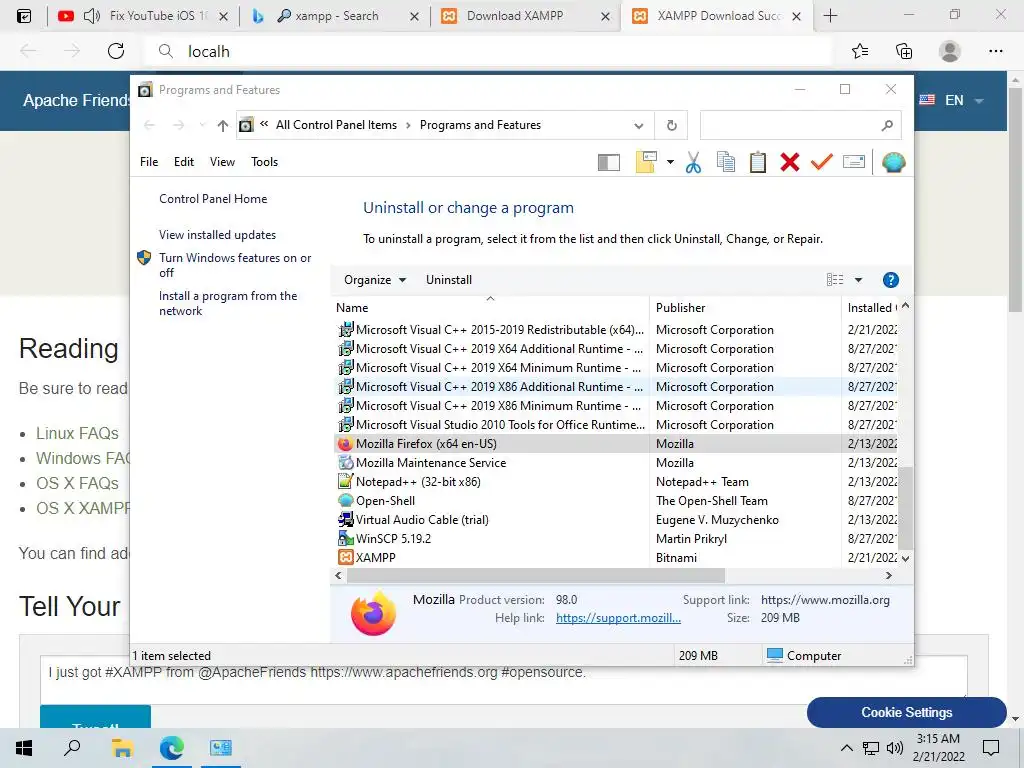Viewport: 1024px width, 768px height.
Task: Expand the chevron after All Control Panel Items
Action: 408,125
